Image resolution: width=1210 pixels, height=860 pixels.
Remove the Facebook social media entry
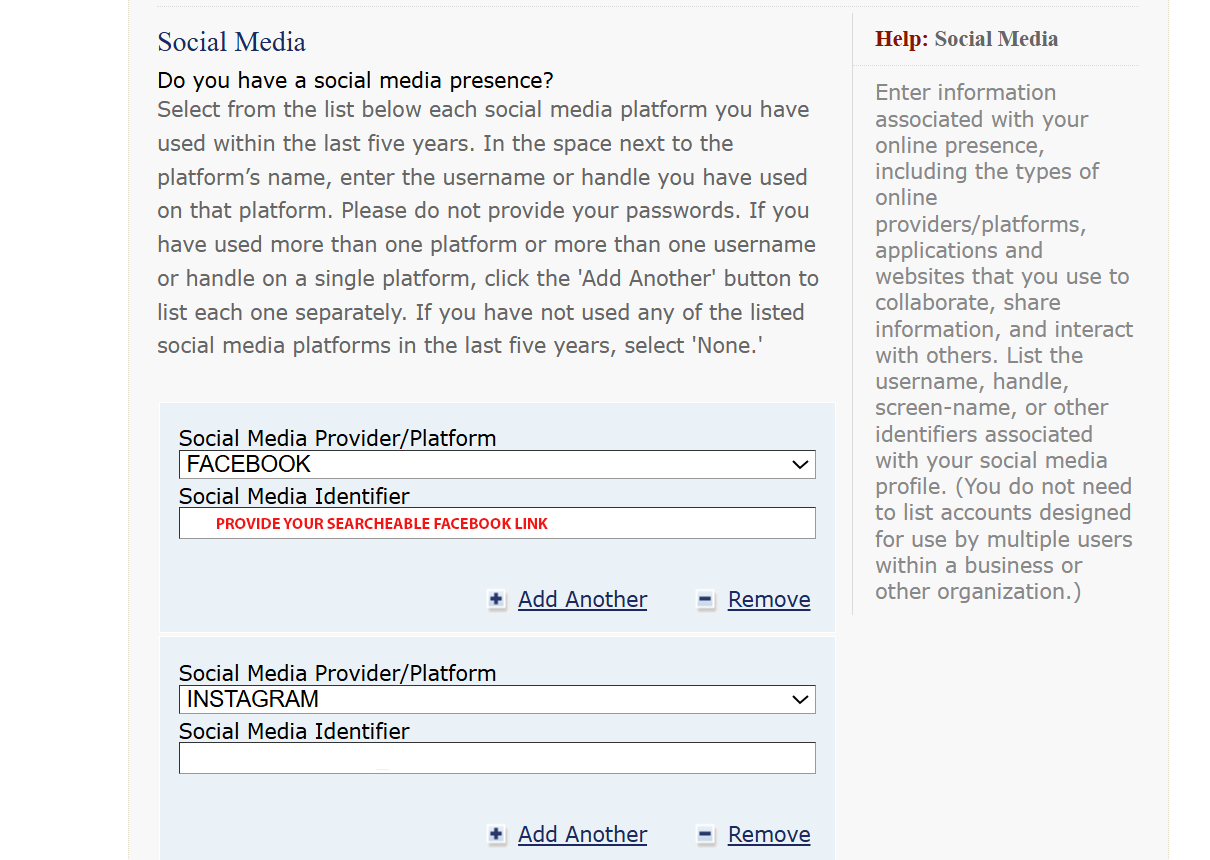coord(768,600)
